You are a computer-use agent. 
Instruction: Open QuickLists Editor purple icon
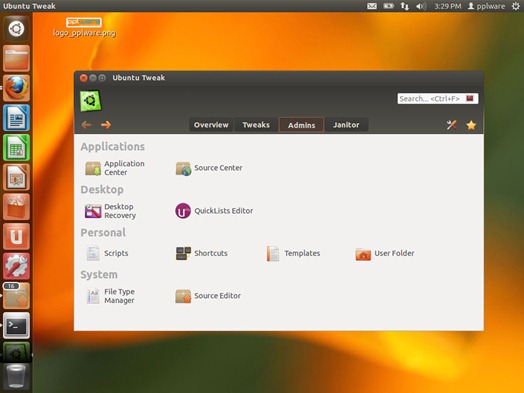coord(183,211)
